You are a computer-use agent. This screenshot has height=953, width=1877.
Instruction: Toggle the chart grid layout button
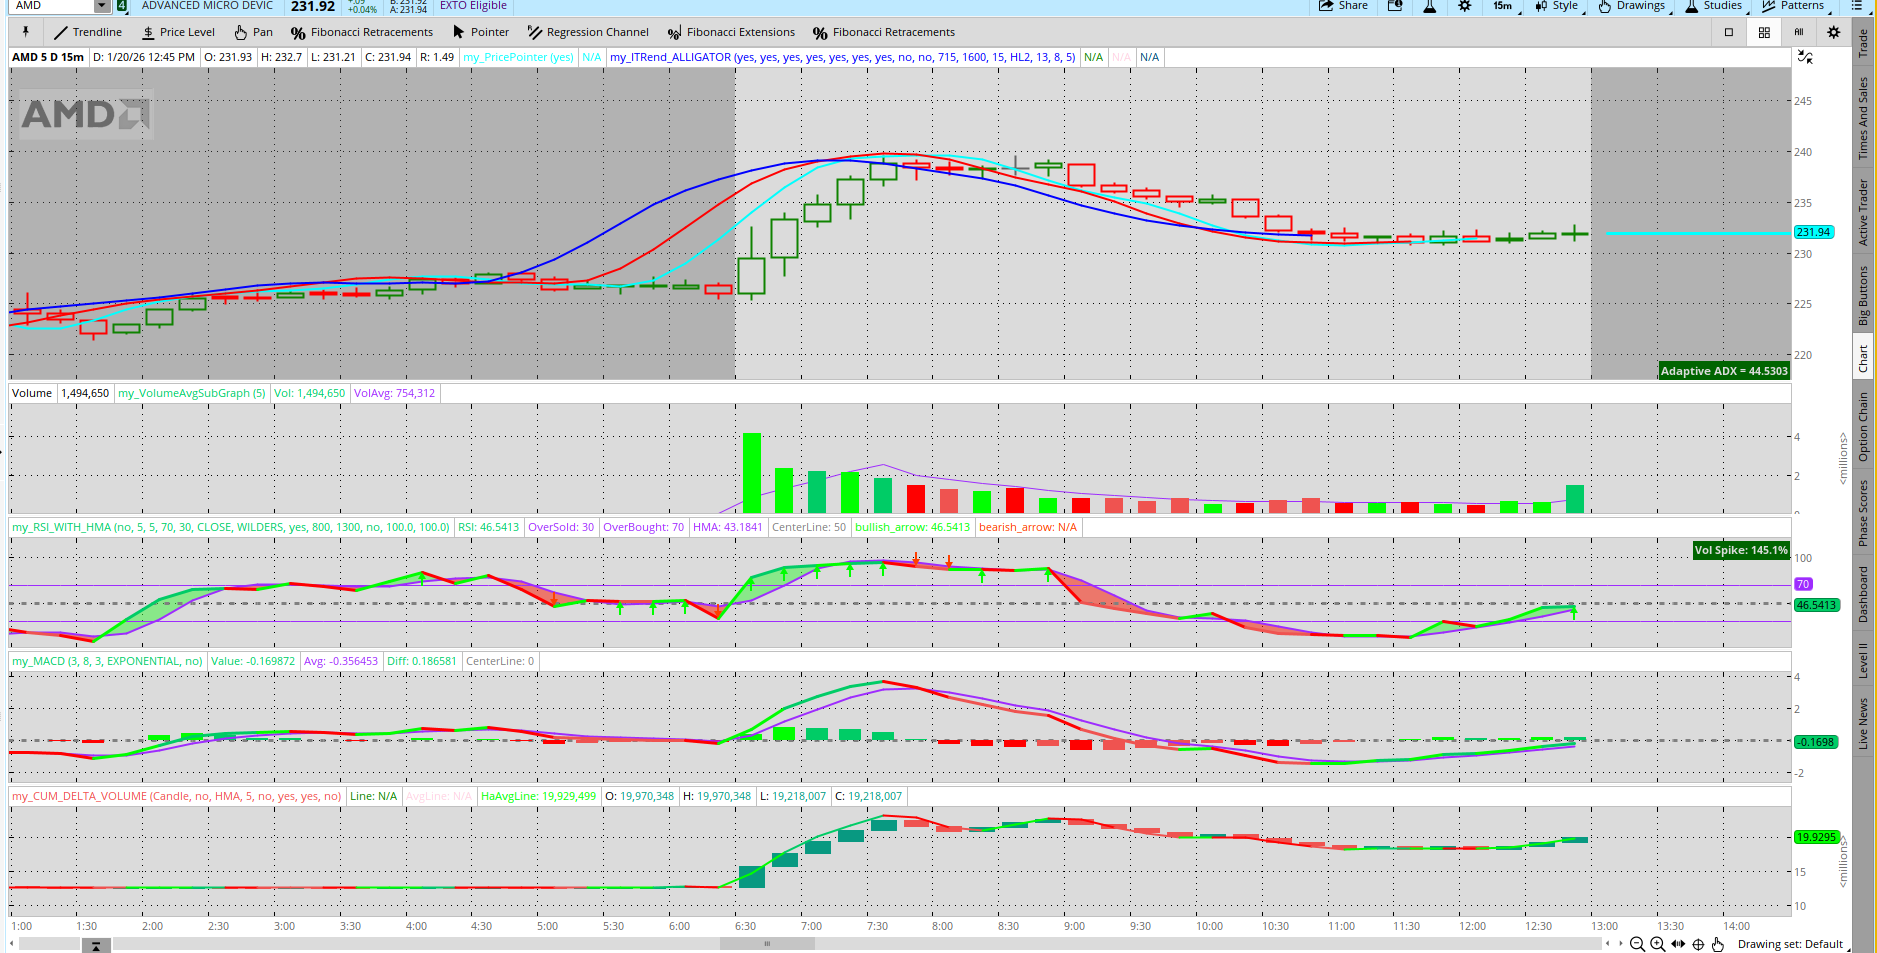click(1764, 32)
